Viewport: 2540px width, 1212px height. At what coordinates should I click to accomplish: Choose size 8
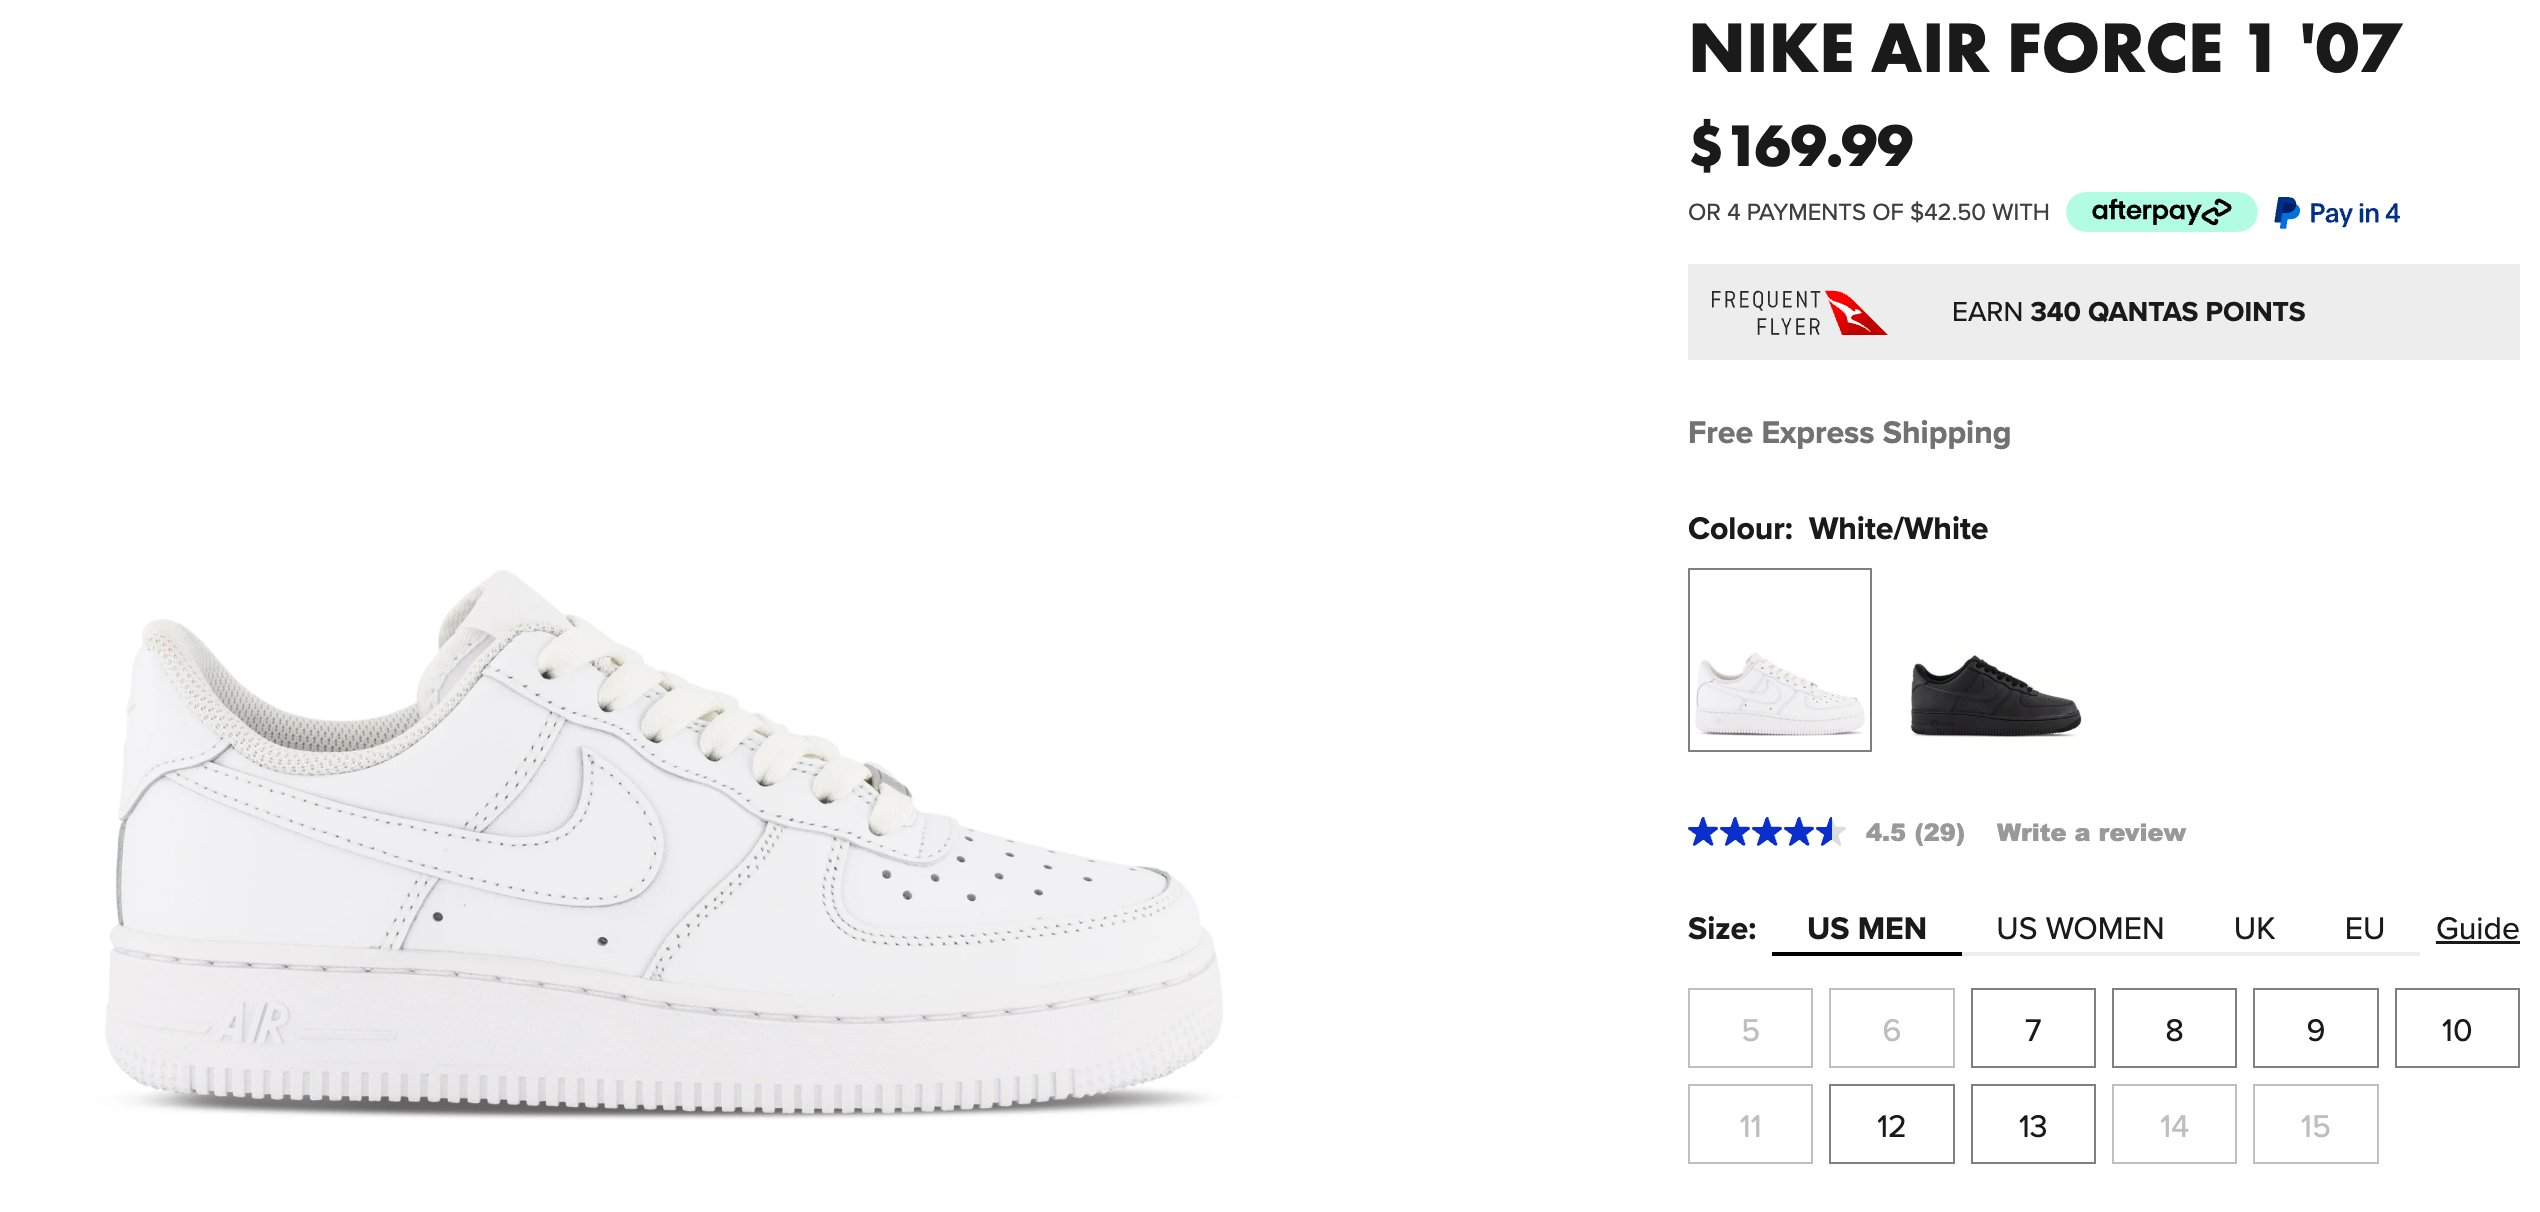click(2173, 1029)
